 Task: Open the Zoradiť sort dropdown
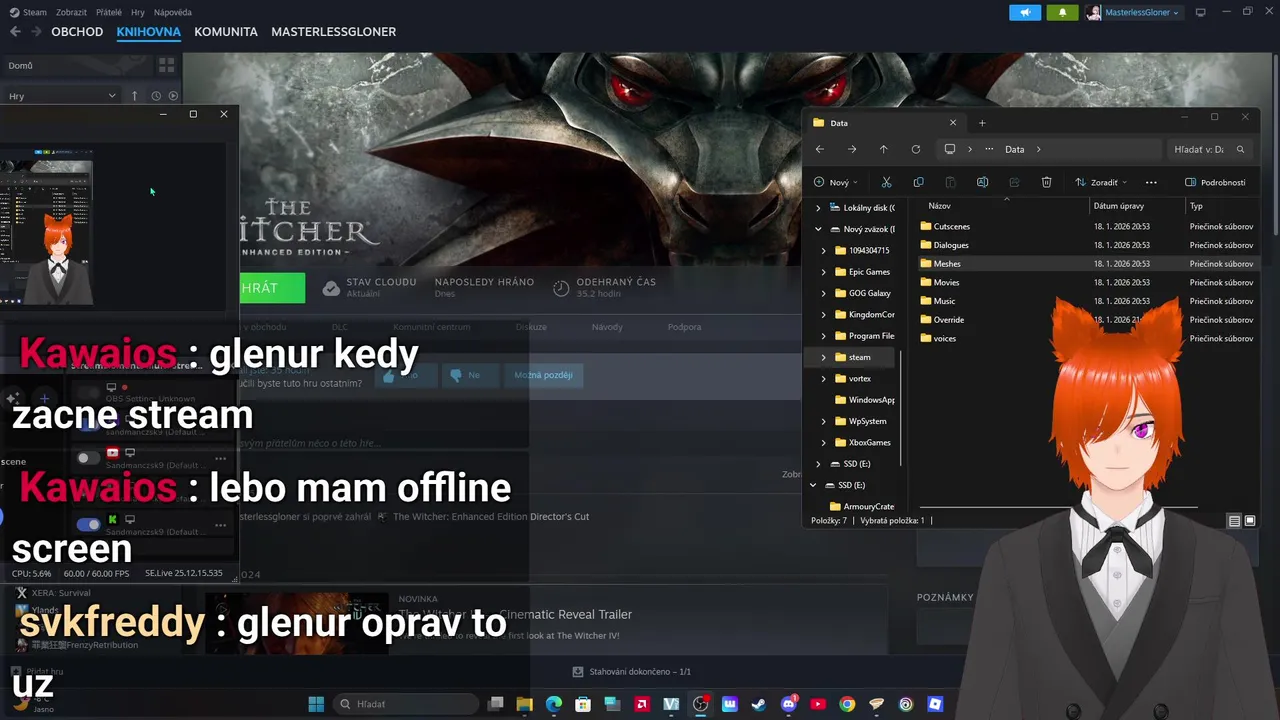point(1101,182)
